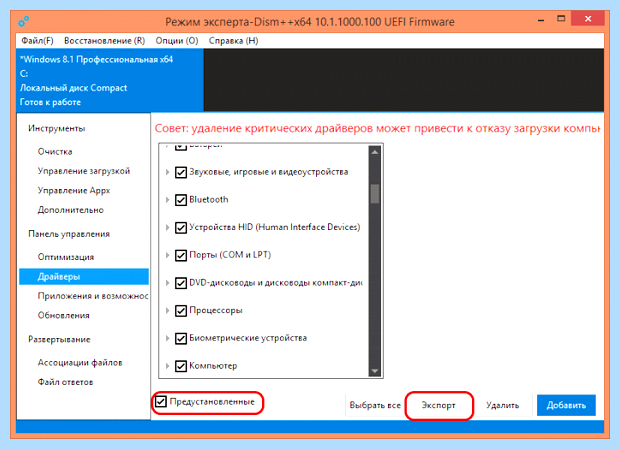Click the Удалить button
This screenshot has width=620, height=449.
click(502, 405)
